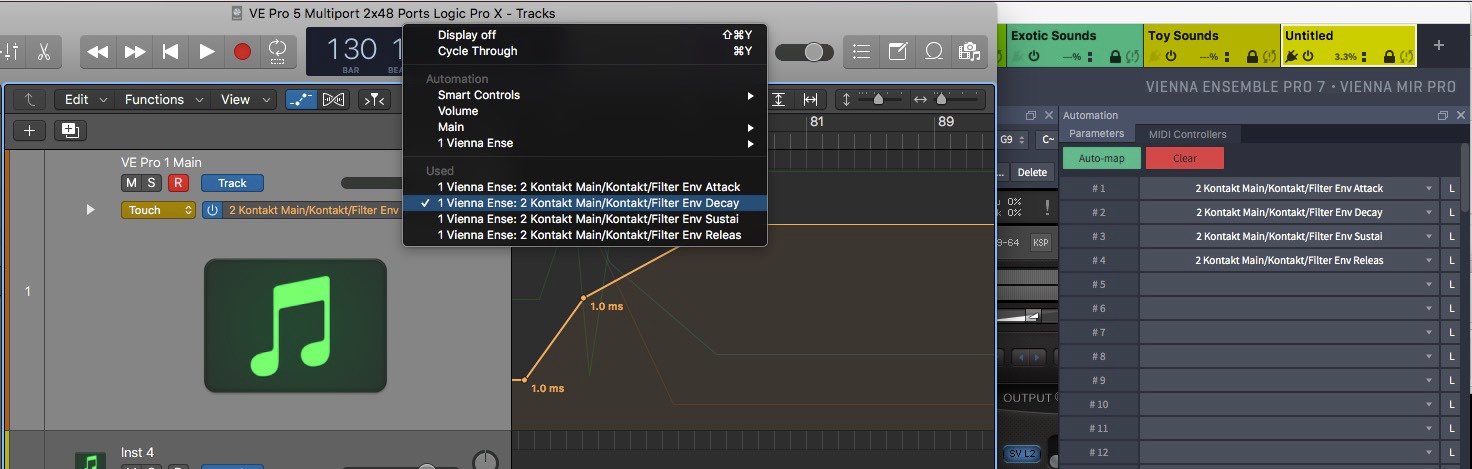Open the Note Pads icon
Viewport: 1472px width, 469px height.
(x=898, y=51)
